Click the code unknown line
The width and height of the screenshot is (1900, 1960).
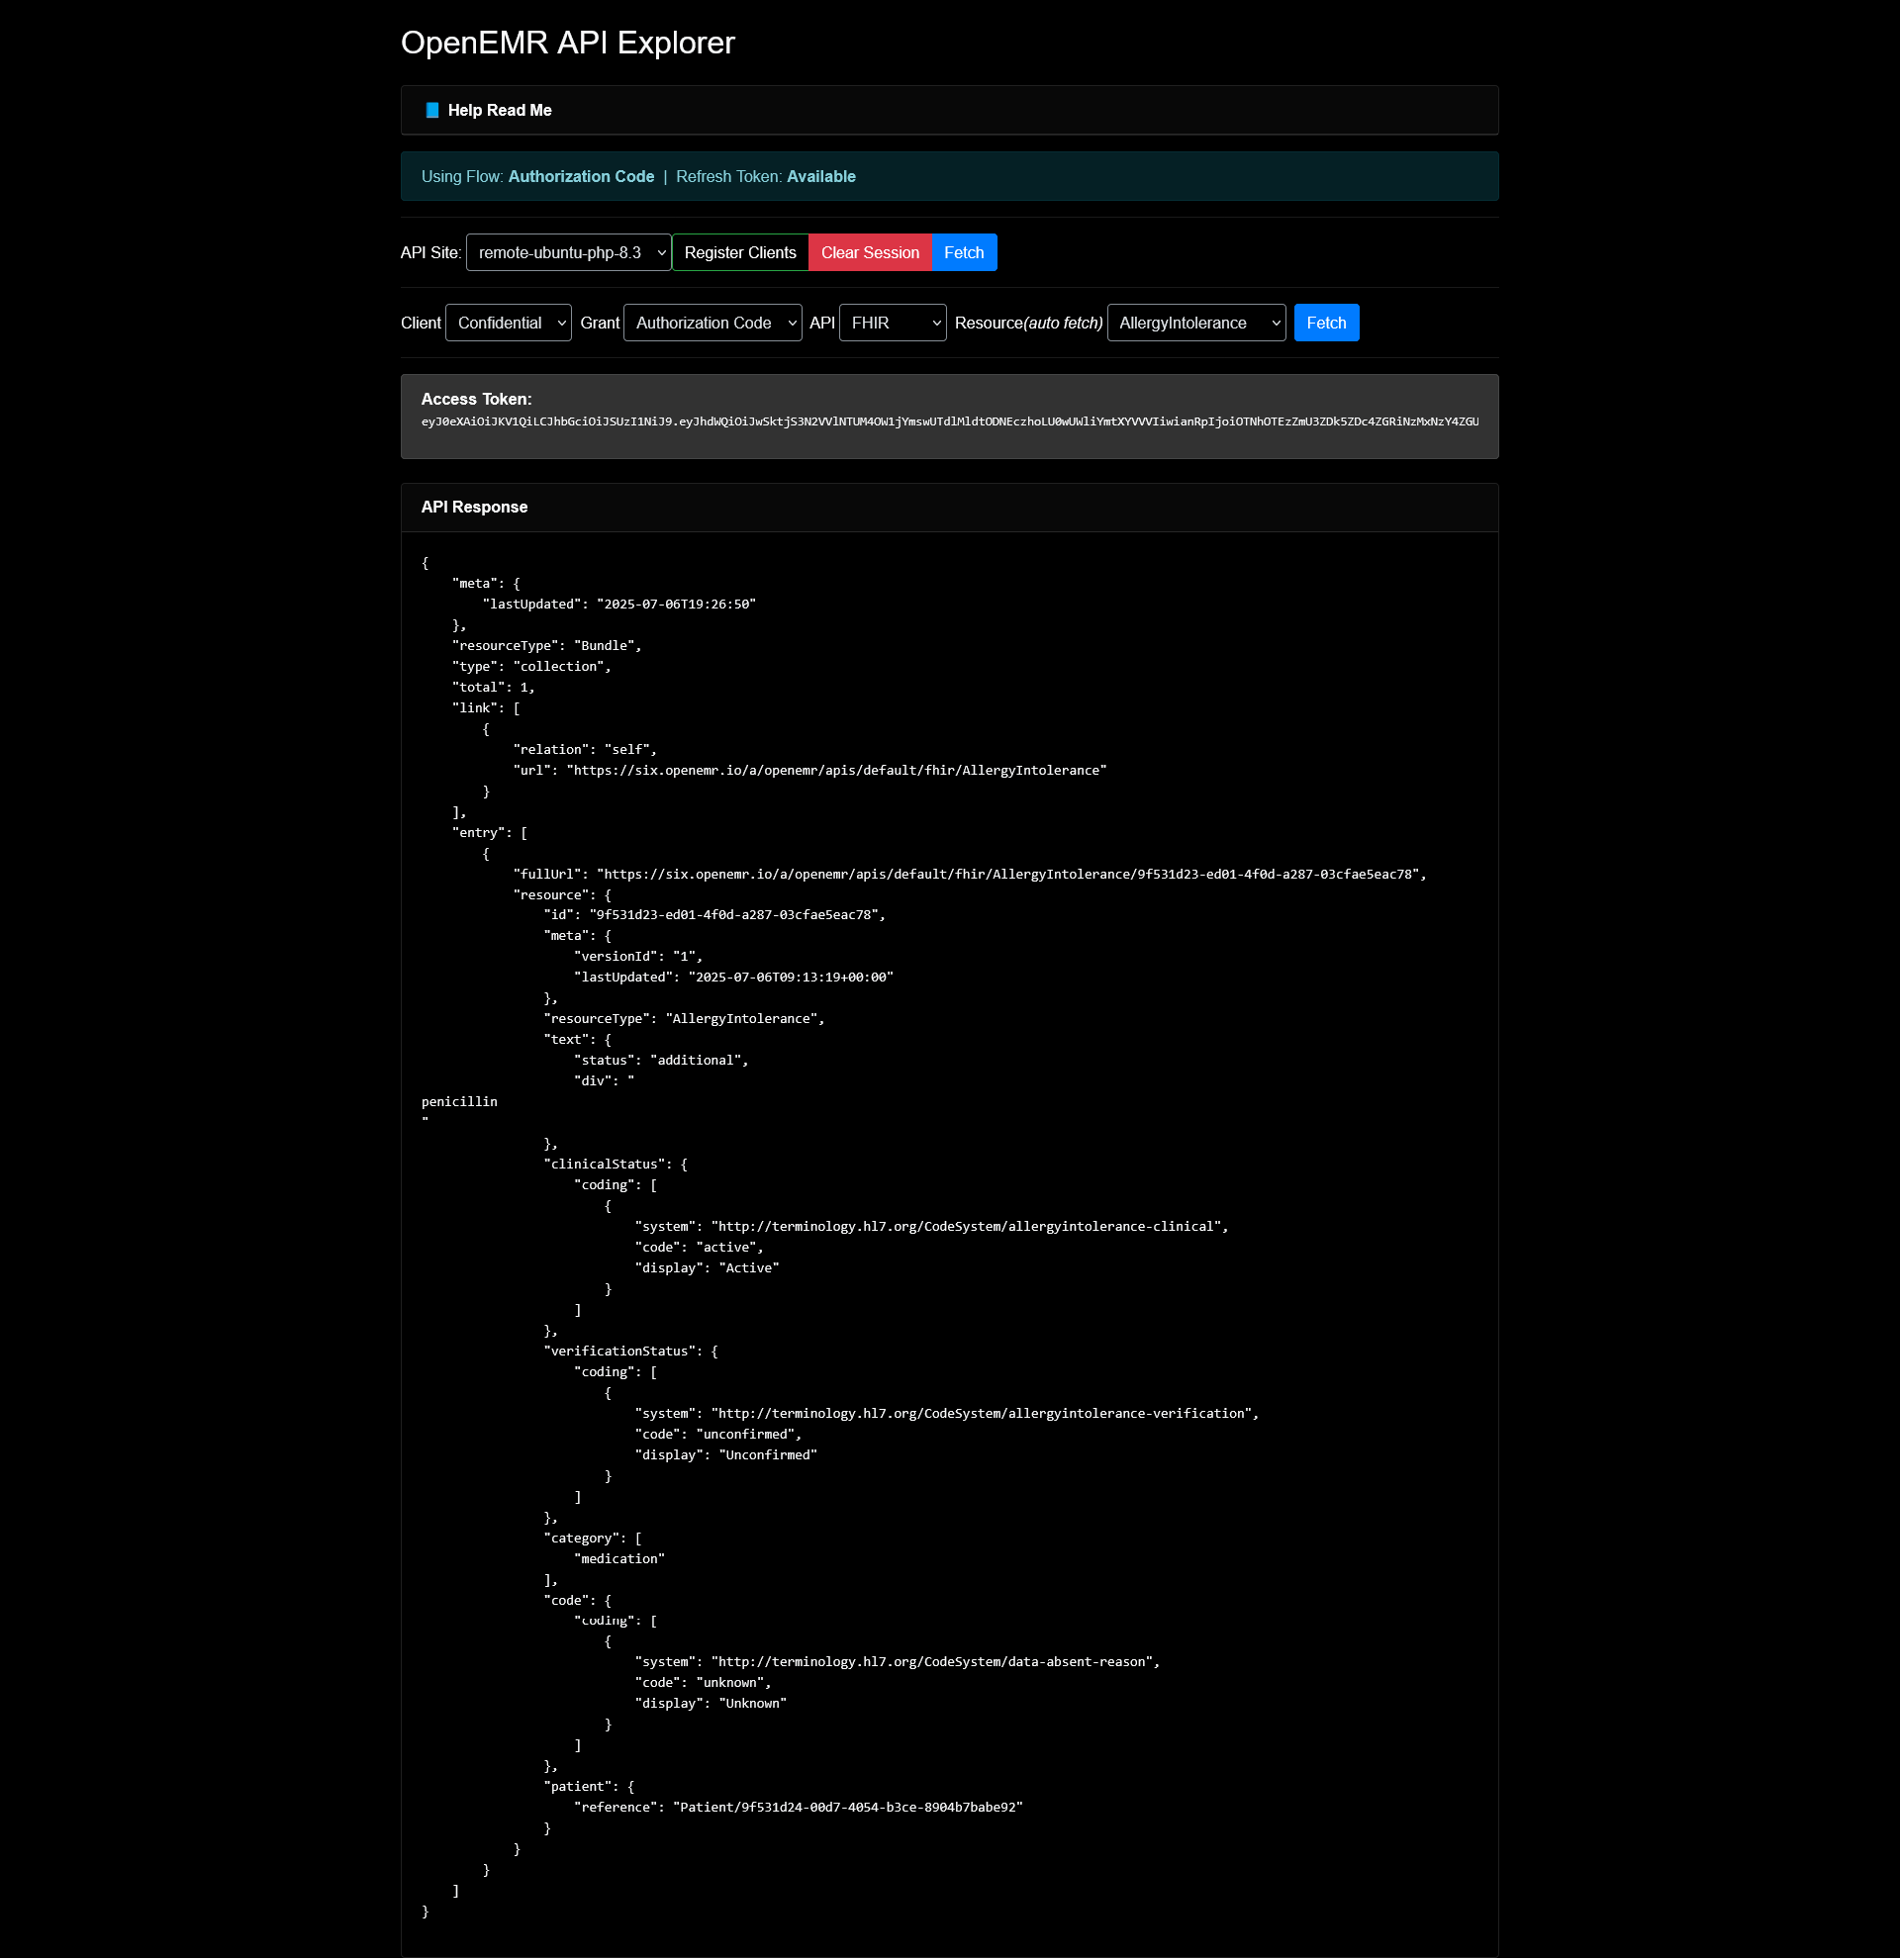(703, 1683)
